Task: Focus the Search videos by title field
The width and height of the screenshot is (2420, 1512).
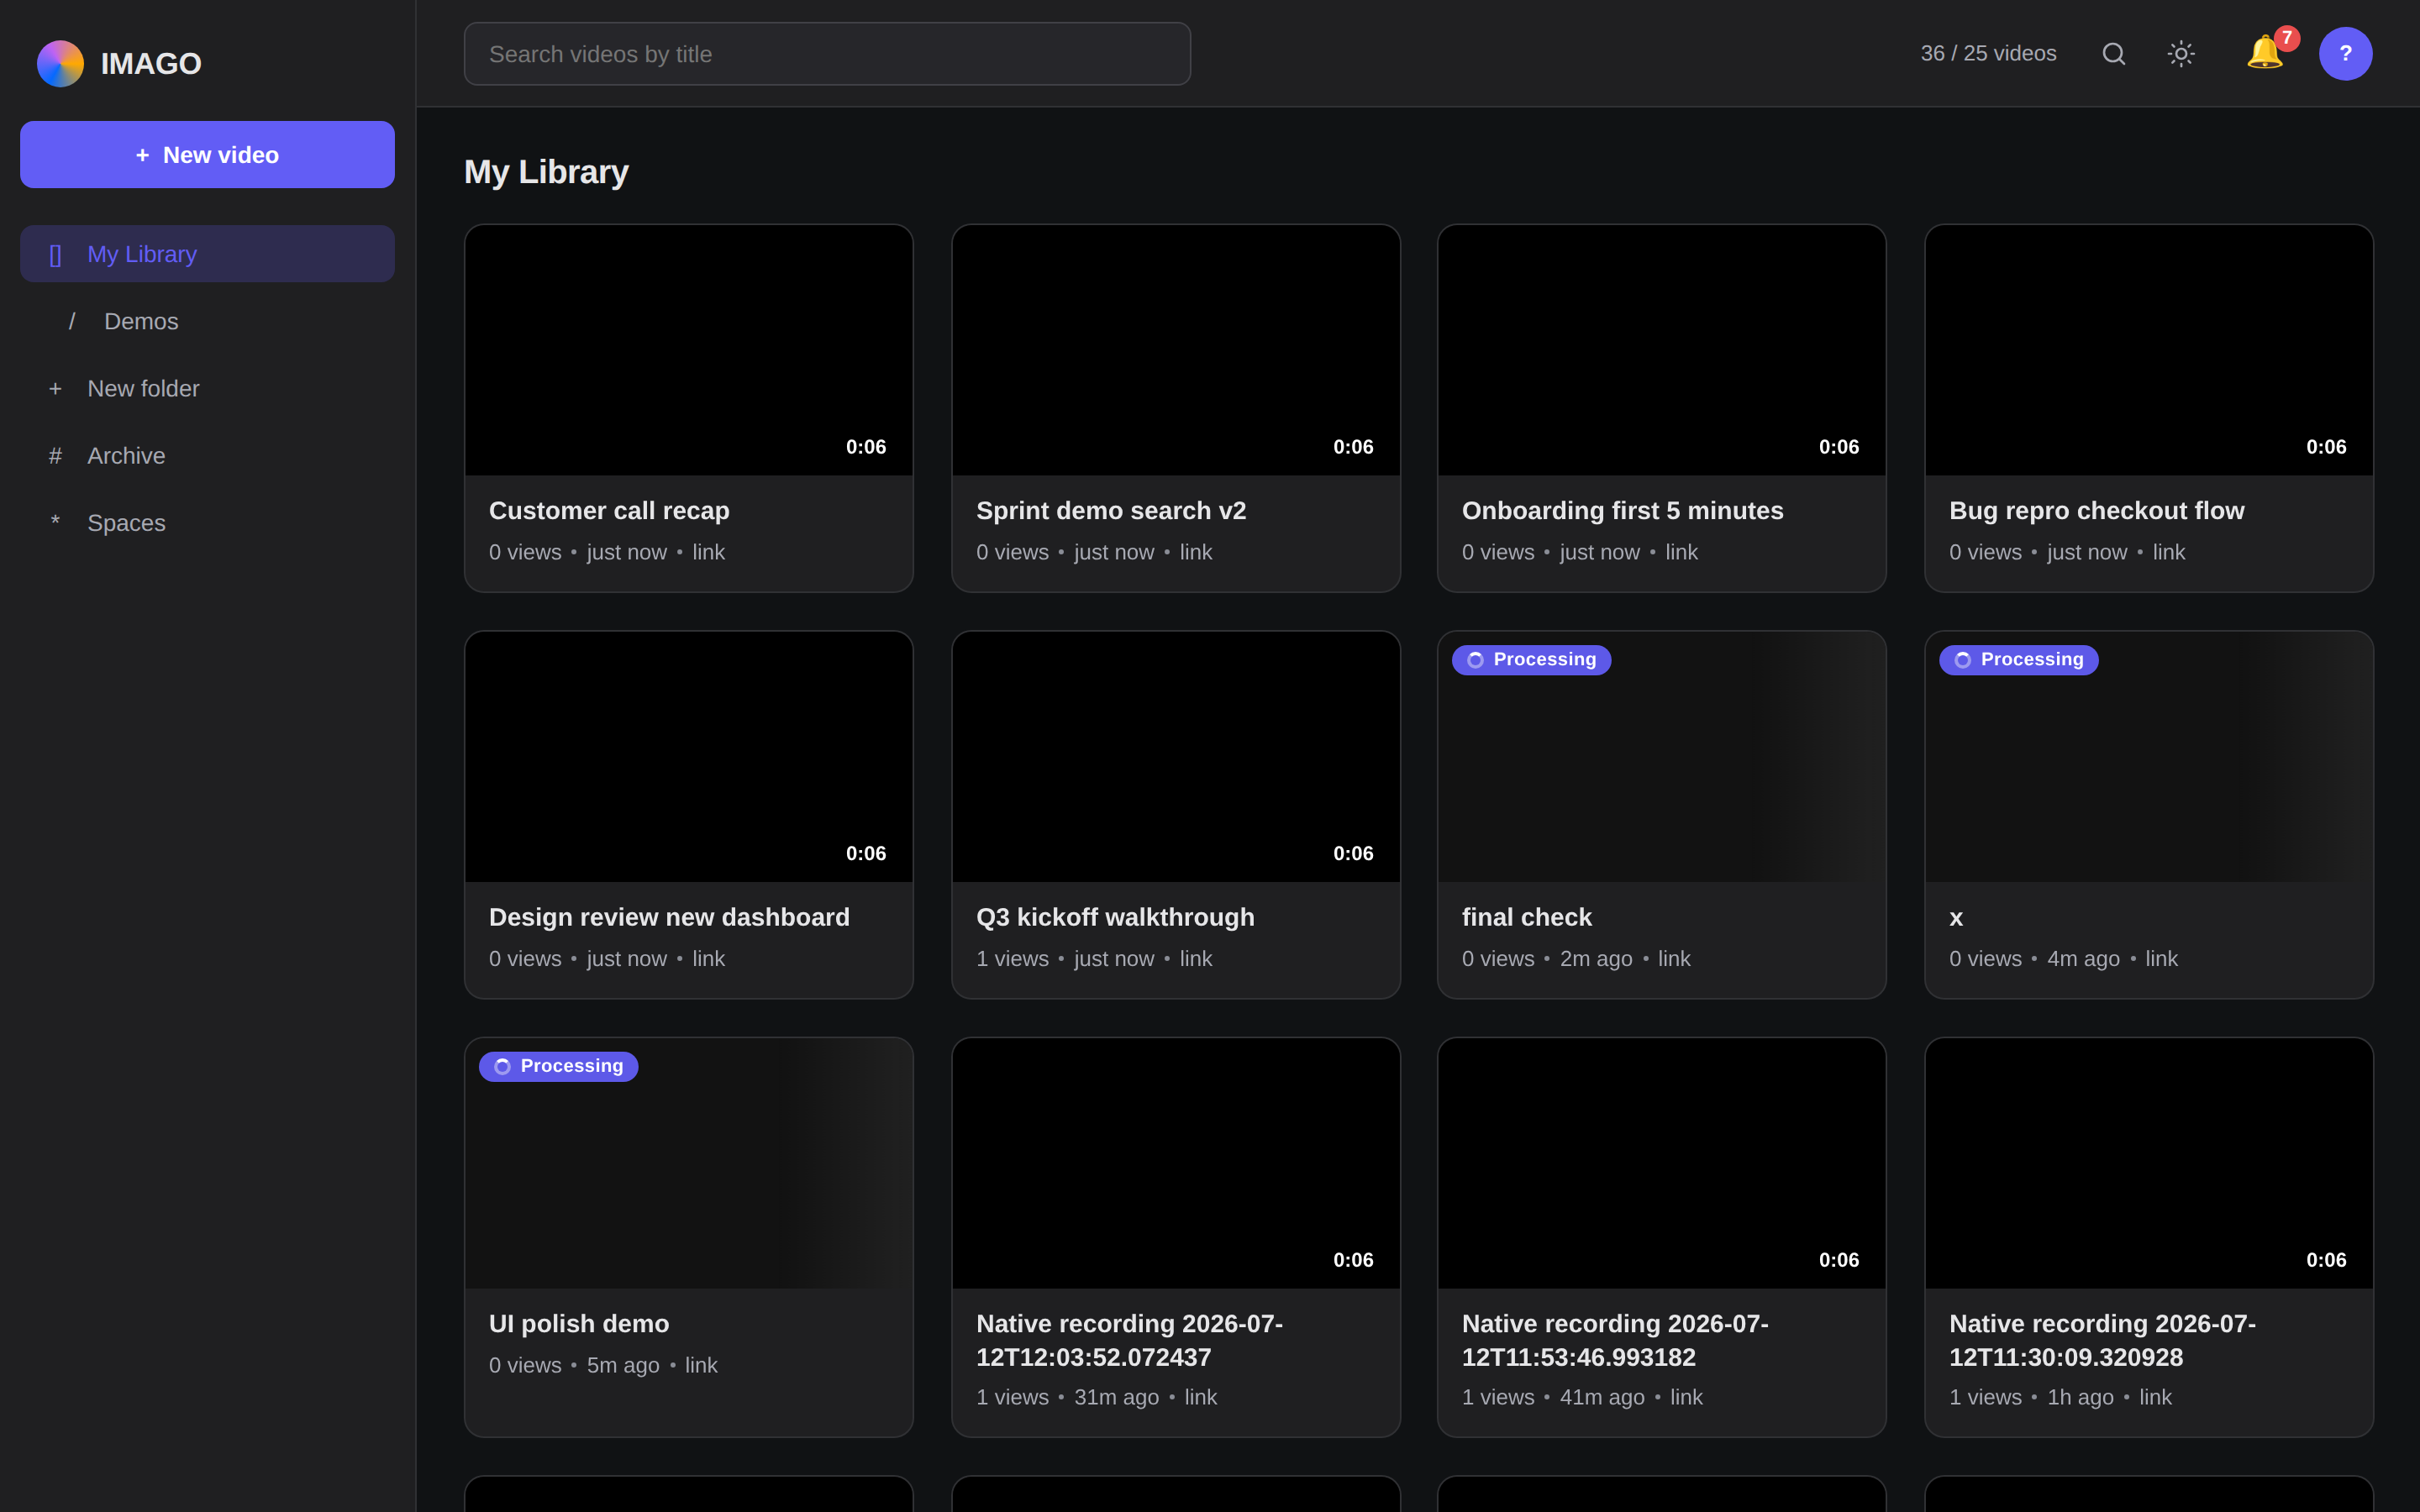Action: pyautogui.click(x=827, y=54)
